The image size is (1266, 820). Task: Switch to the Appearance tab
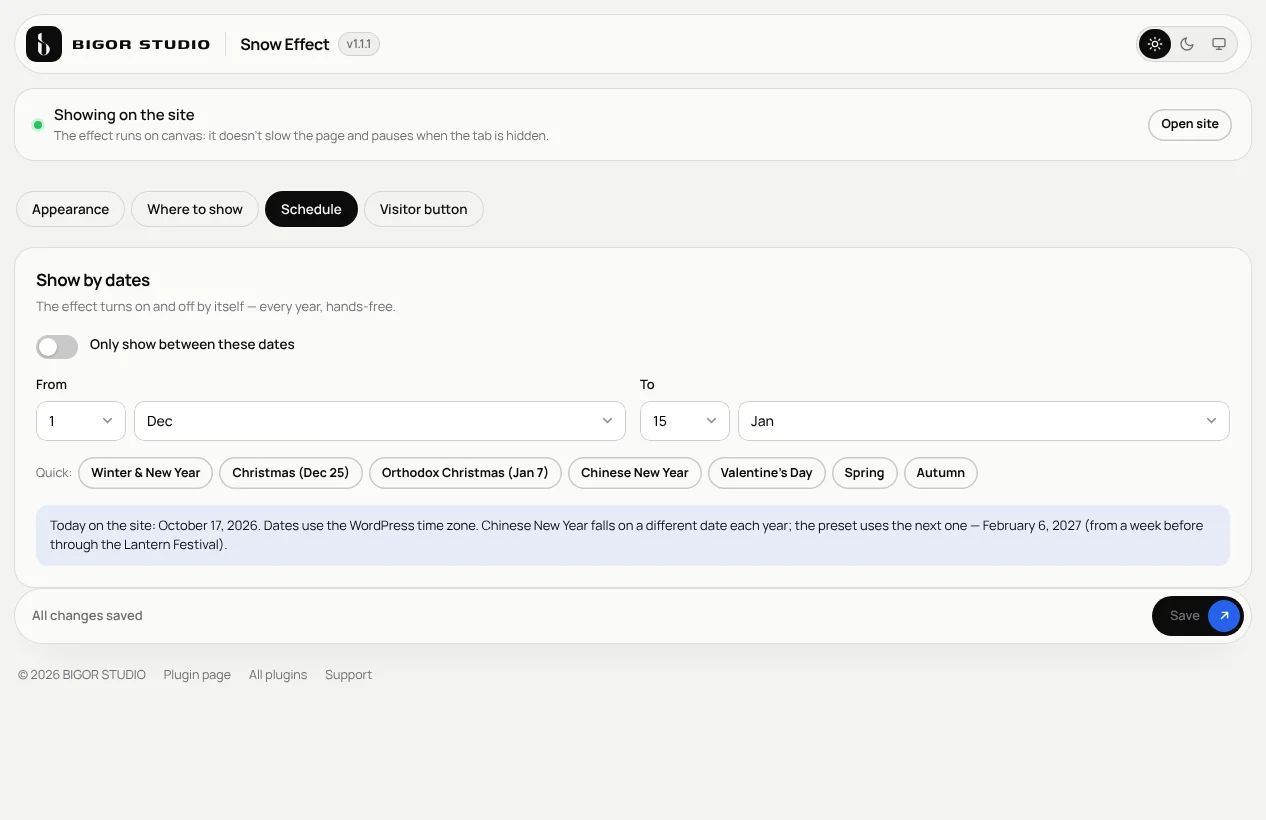pyautogui.click(x=70, y=209)
